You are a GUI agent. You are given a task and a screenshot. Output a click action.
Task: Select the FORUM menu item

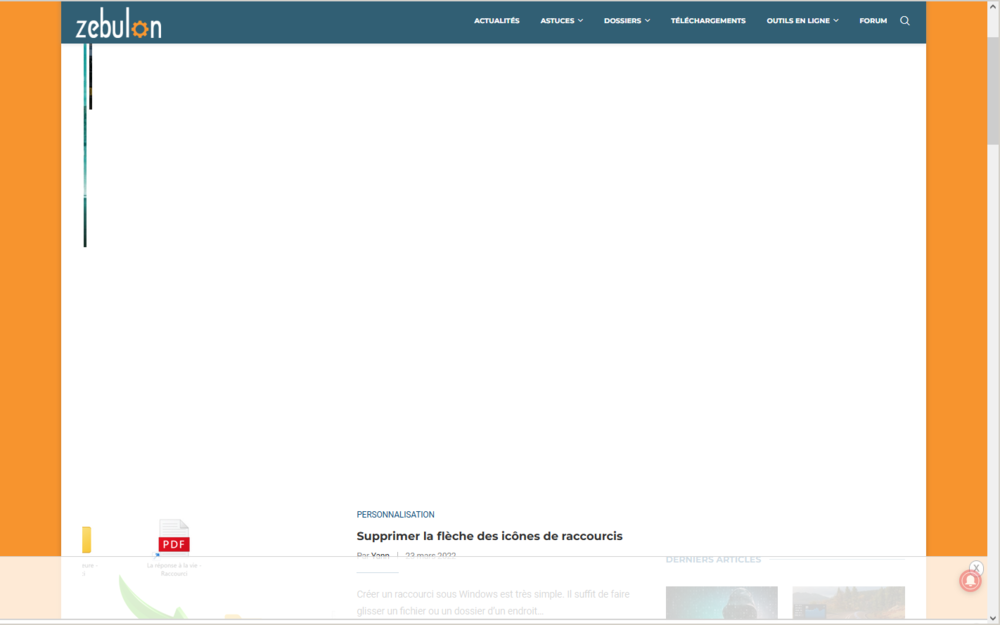point(872,20)
